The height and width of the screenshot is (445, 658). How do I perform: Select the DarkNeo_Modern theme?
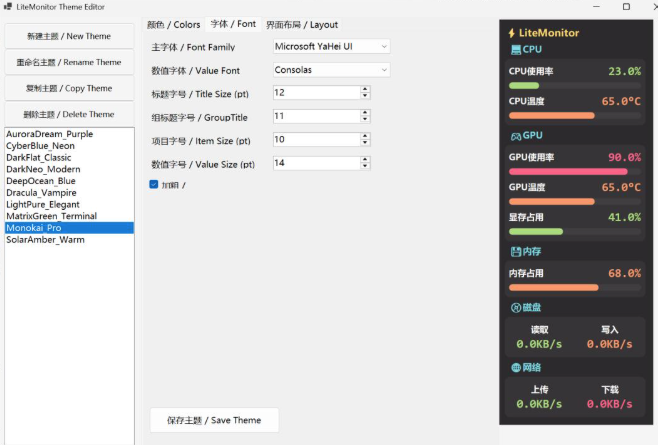click(70, 169)
